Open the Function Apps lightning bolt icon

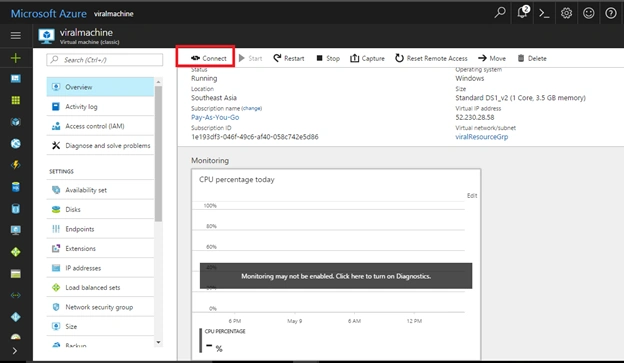pyautogui.click(x=16, y=165)
